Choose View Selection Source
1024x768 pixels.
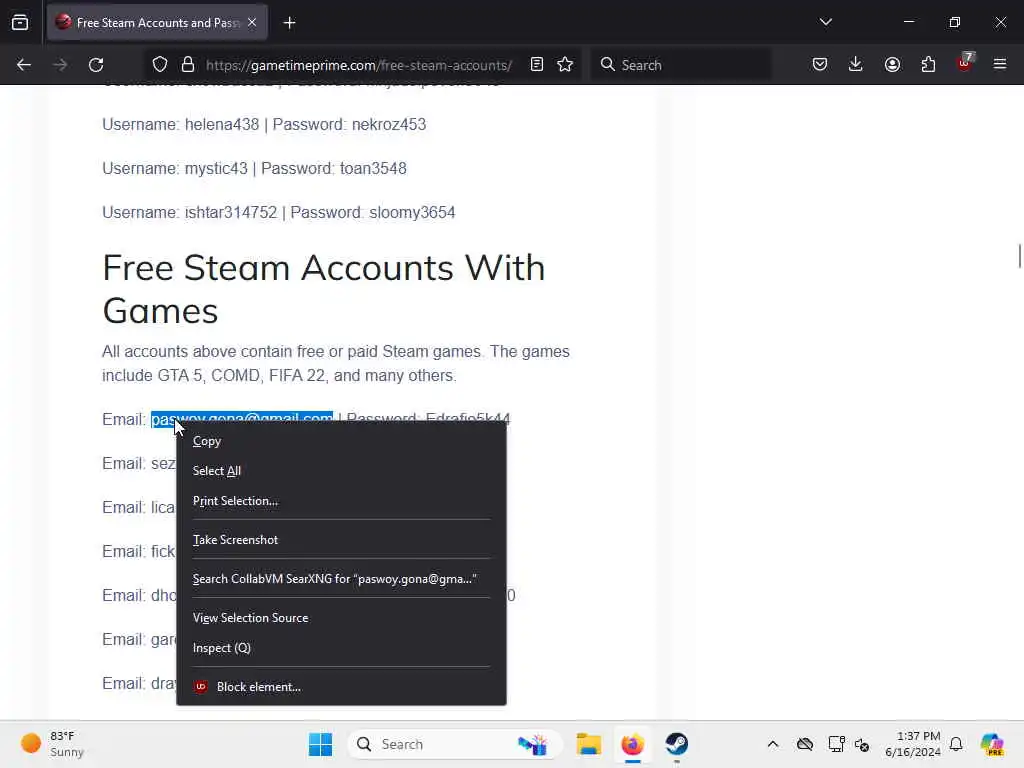[x=341, y=618]
